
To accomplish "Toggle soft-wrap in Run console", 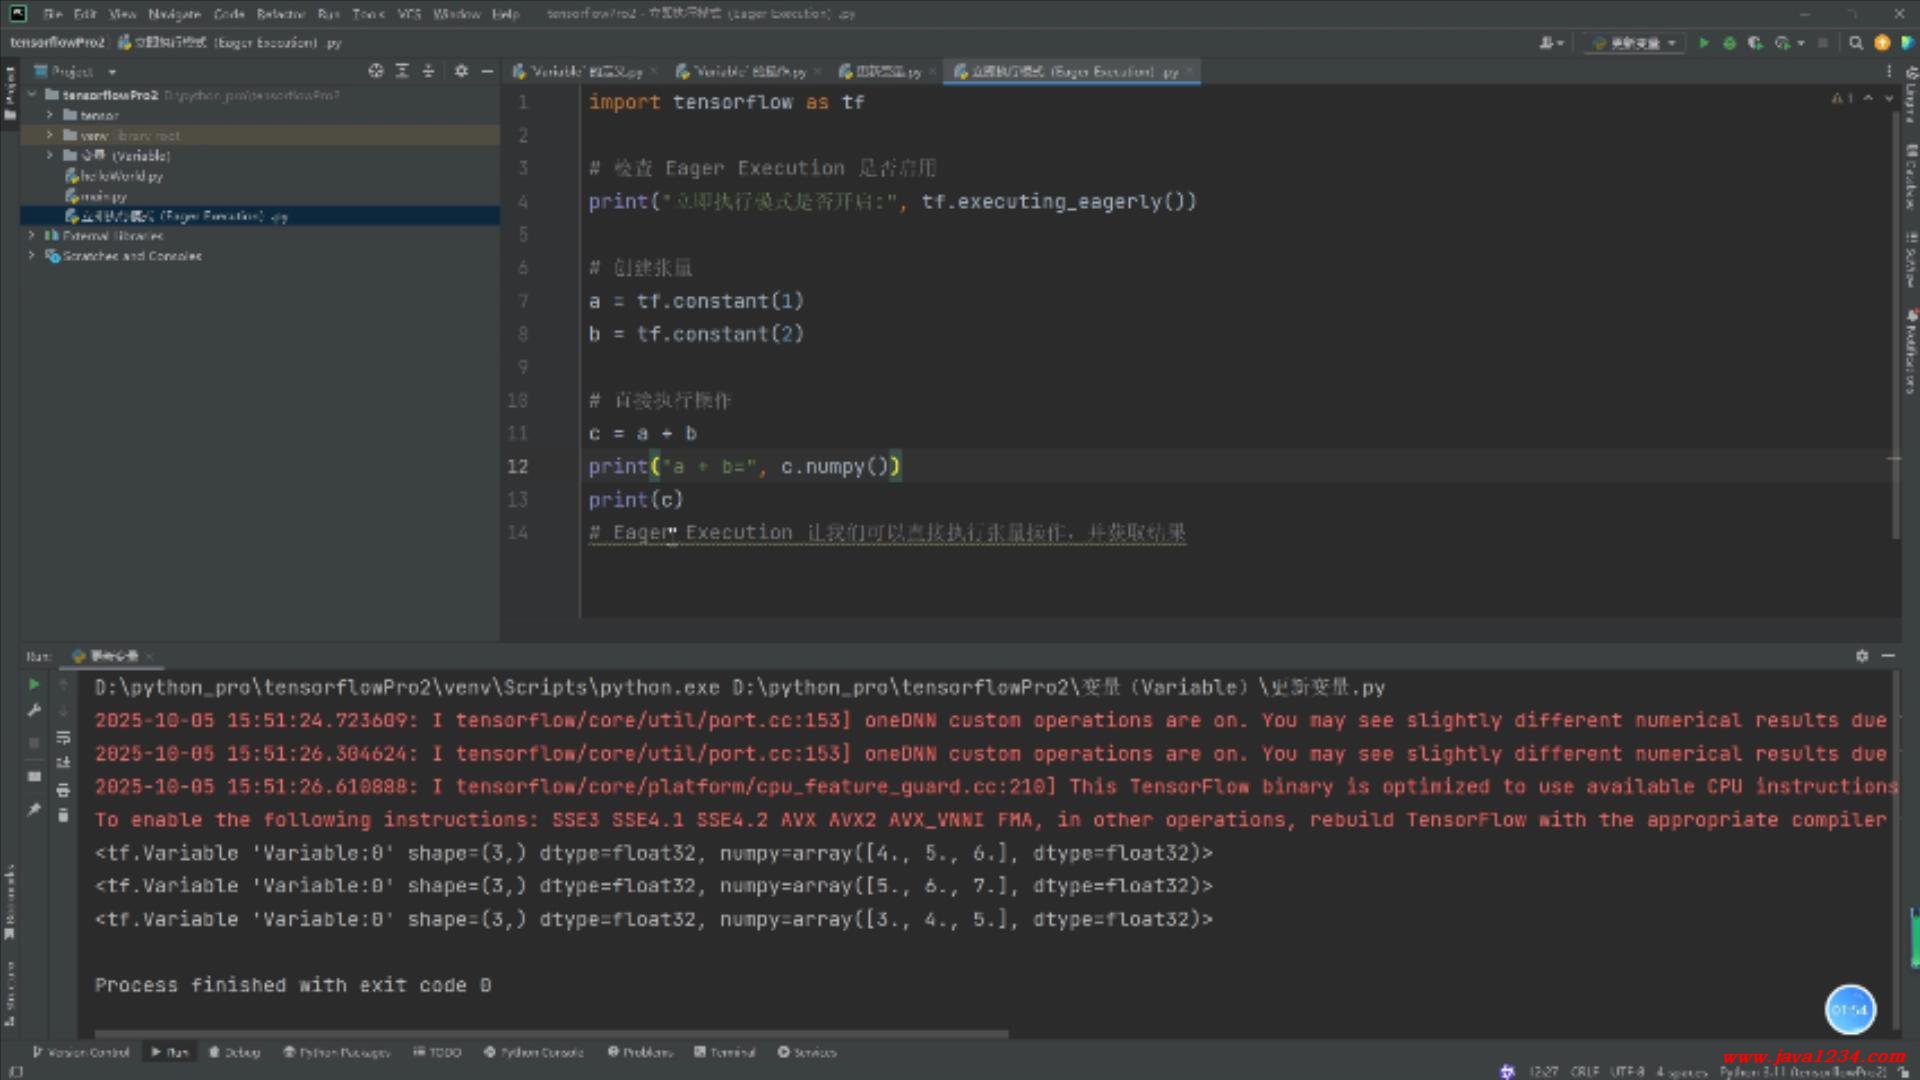I will 63,738.
